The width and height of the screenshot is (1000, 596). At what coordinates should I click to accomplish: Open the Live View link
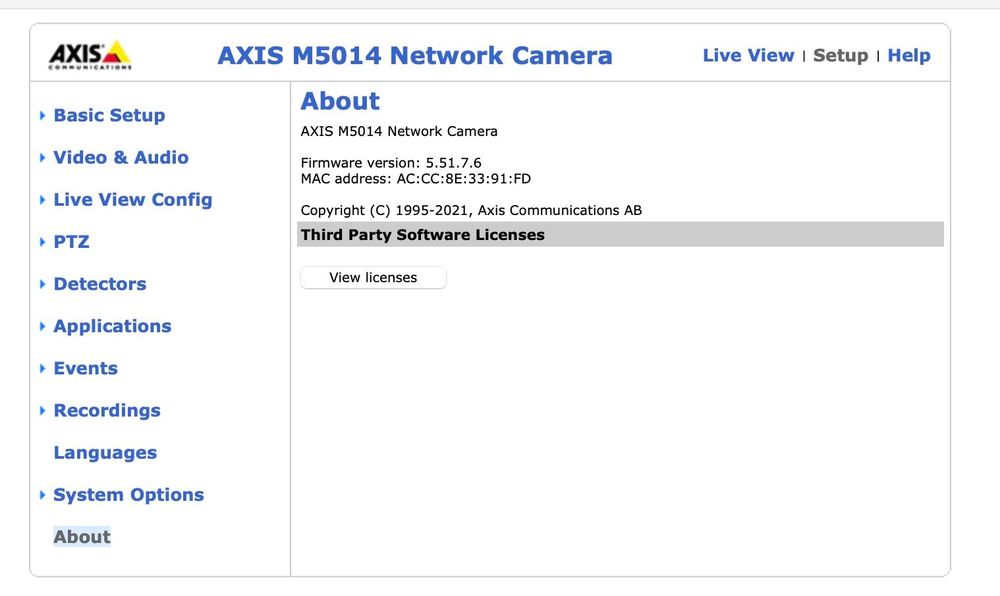tap(748, 55)
